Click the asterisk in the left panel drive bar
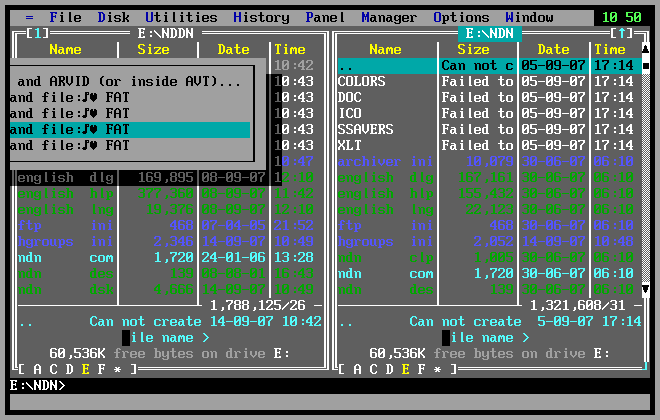This screenshot has height=420, width=660. pos(117,369)
